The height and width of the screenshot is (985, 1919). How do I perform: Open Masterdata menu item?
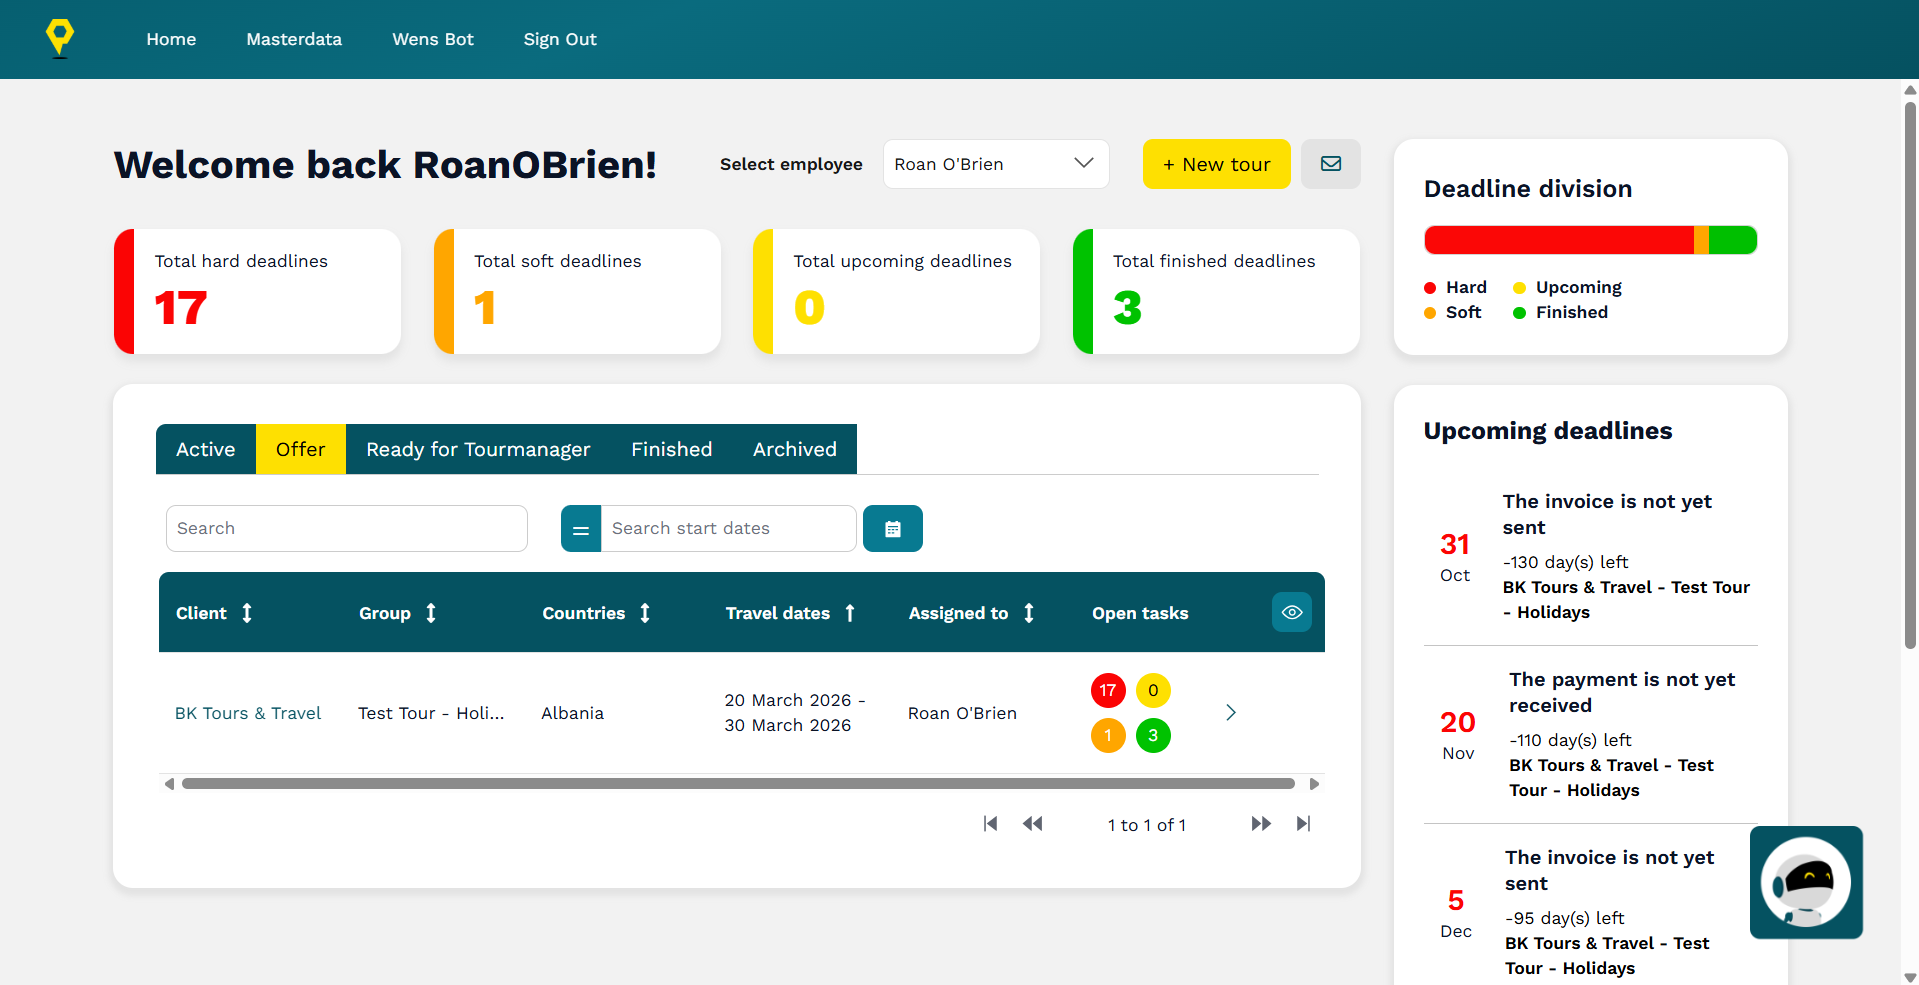click(294, 39)
